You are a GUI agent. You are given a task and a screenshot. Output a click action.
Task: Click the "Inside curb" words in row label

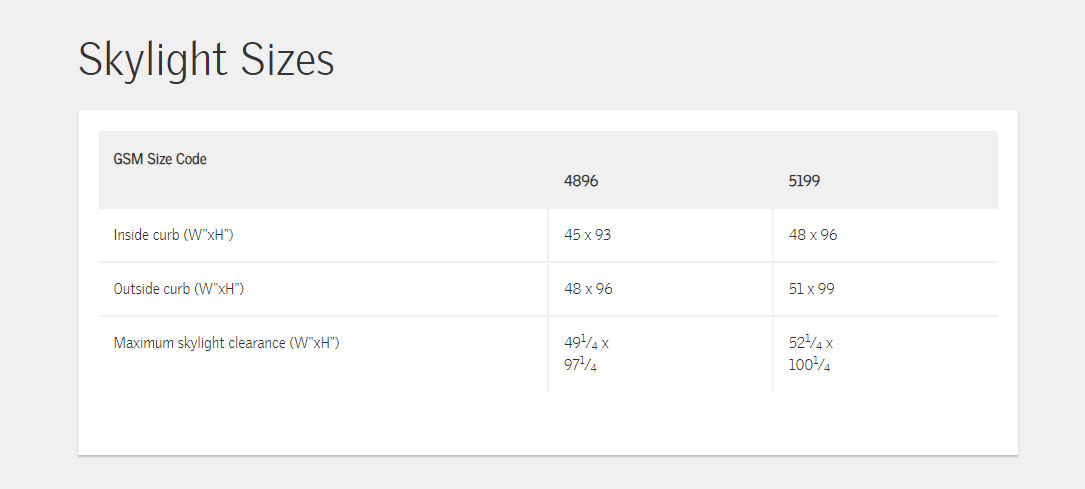[x=149, y=235]
